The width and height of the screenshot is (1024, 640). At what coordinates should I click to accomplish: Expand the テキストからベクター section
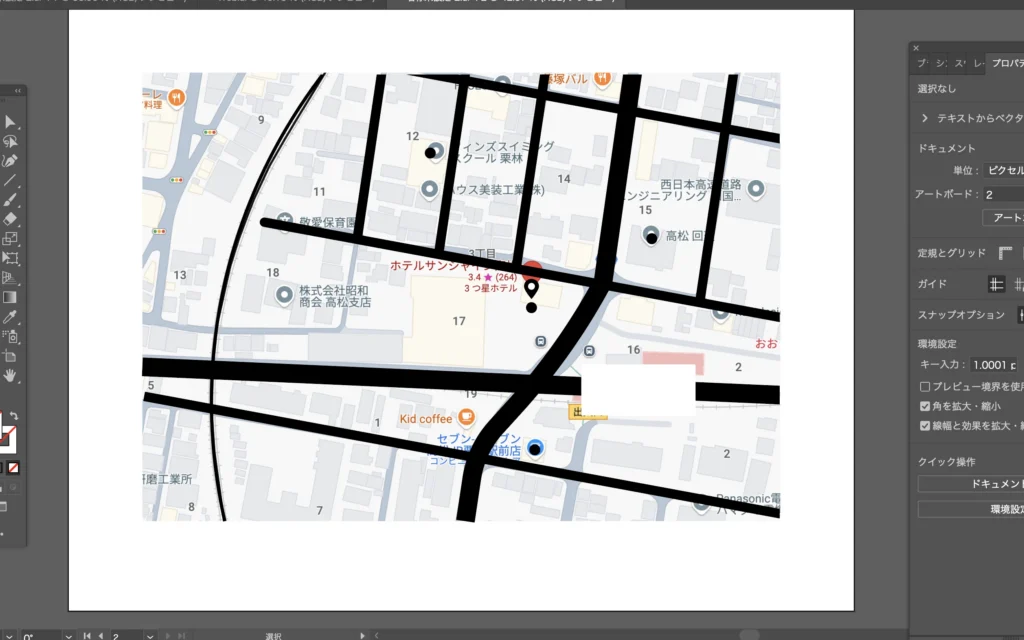click(x=925, y=118)
